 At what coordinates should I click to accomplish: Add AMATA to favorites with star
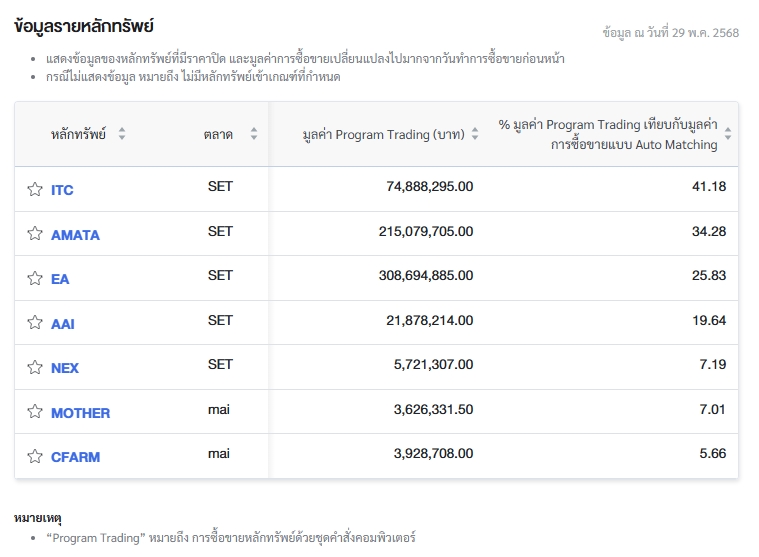(x=35, y=234)
